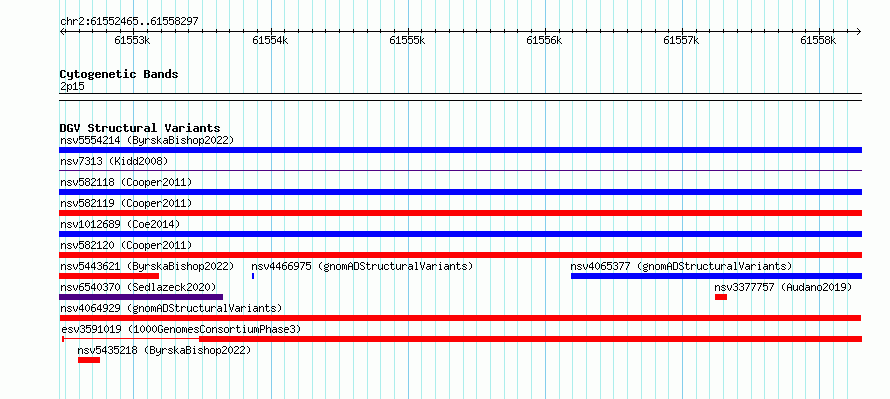Viewport: 890px width, 399px height.
Task: Open nsv582118 (Cooper2011) variant label
Action: click(126, 182)
